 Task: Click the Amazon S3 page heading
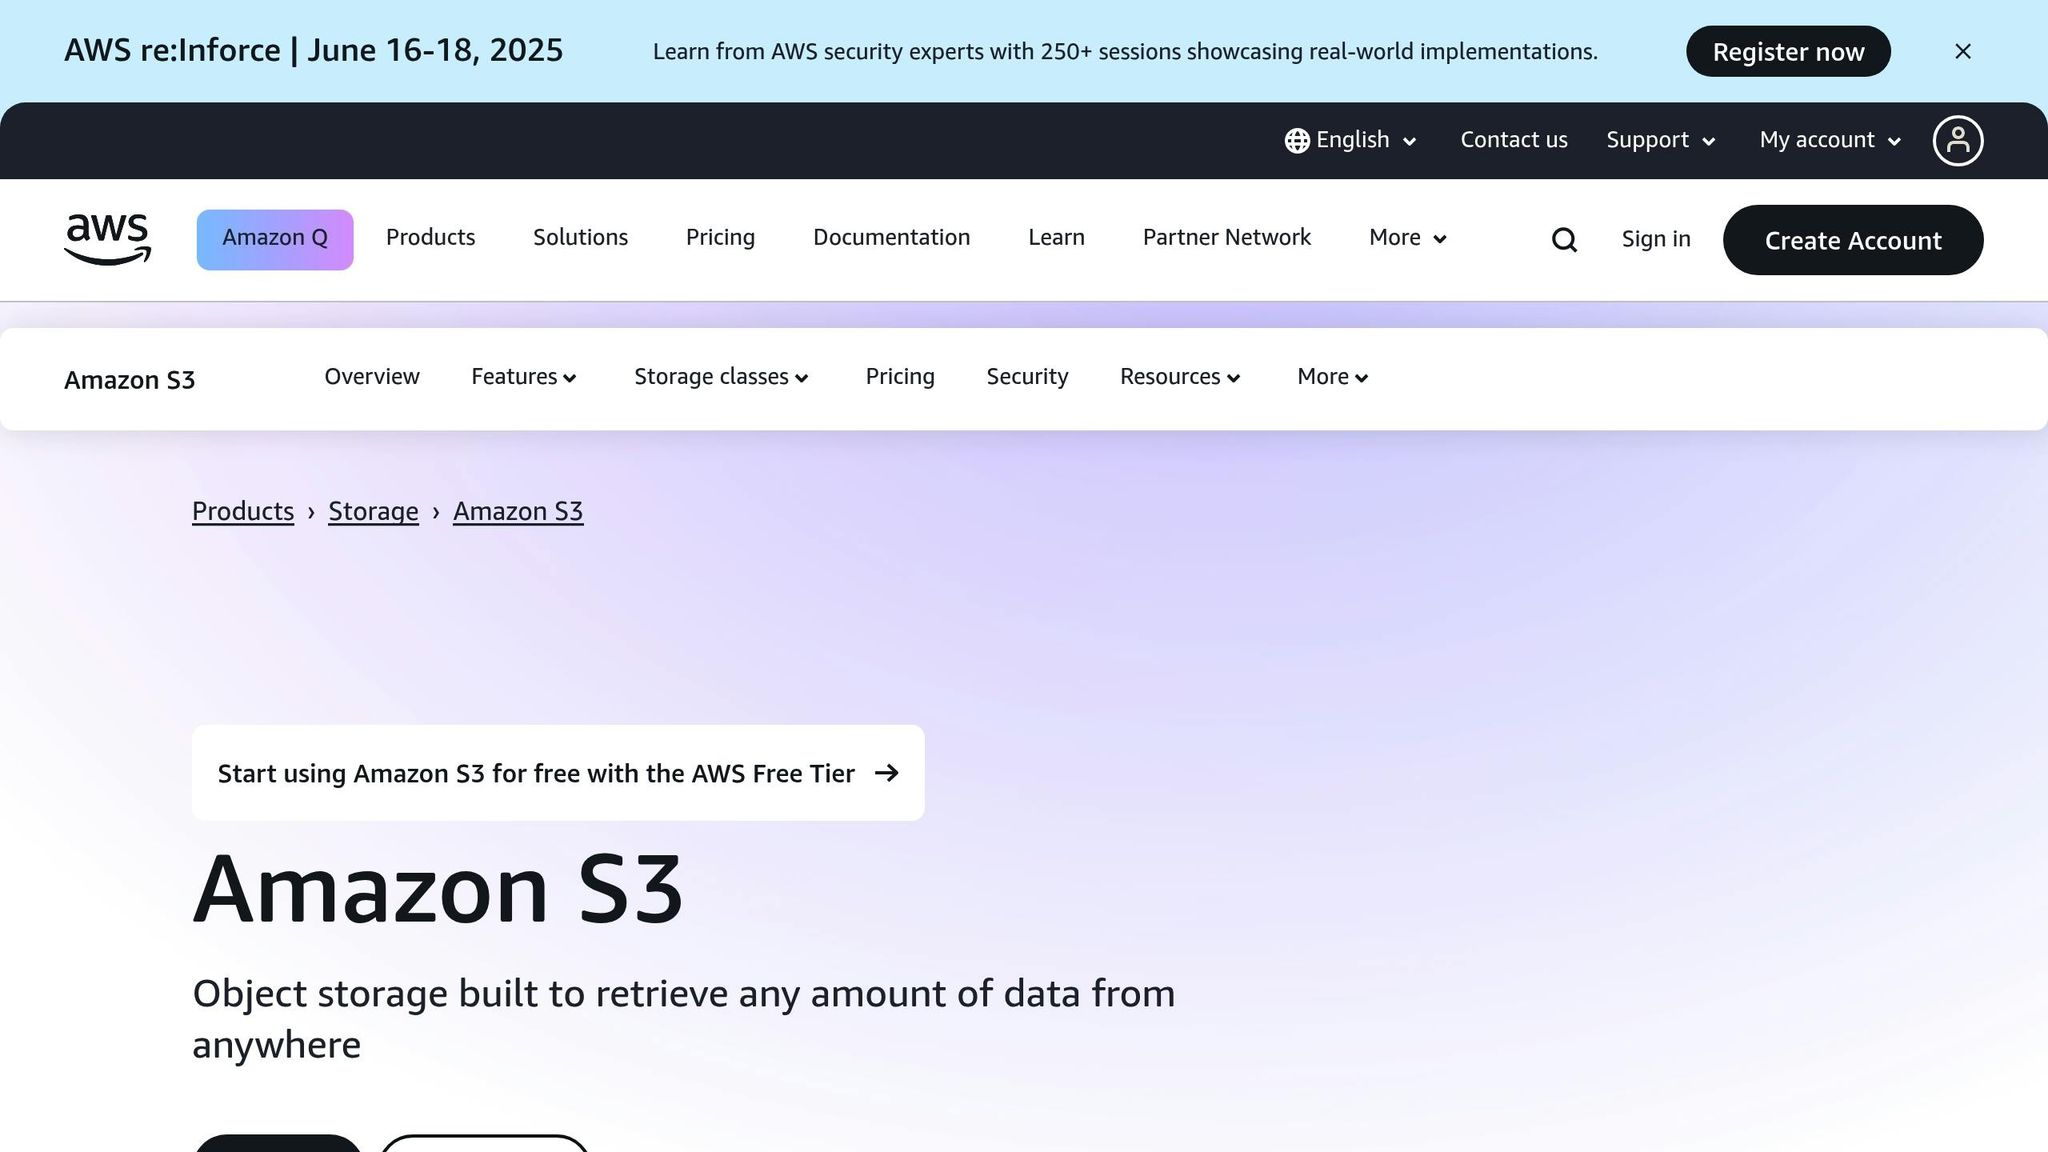click(438, 889)
